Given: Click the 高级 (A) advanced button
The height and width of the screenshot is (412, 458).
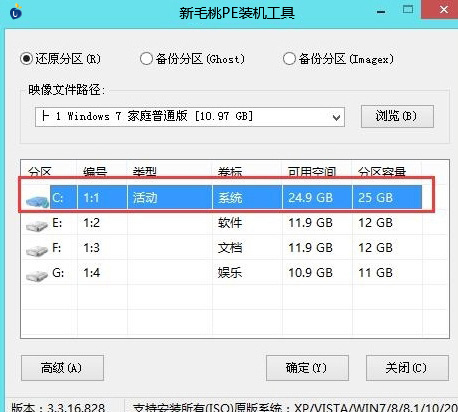Looking at the screenshot, I should point(62,368).
